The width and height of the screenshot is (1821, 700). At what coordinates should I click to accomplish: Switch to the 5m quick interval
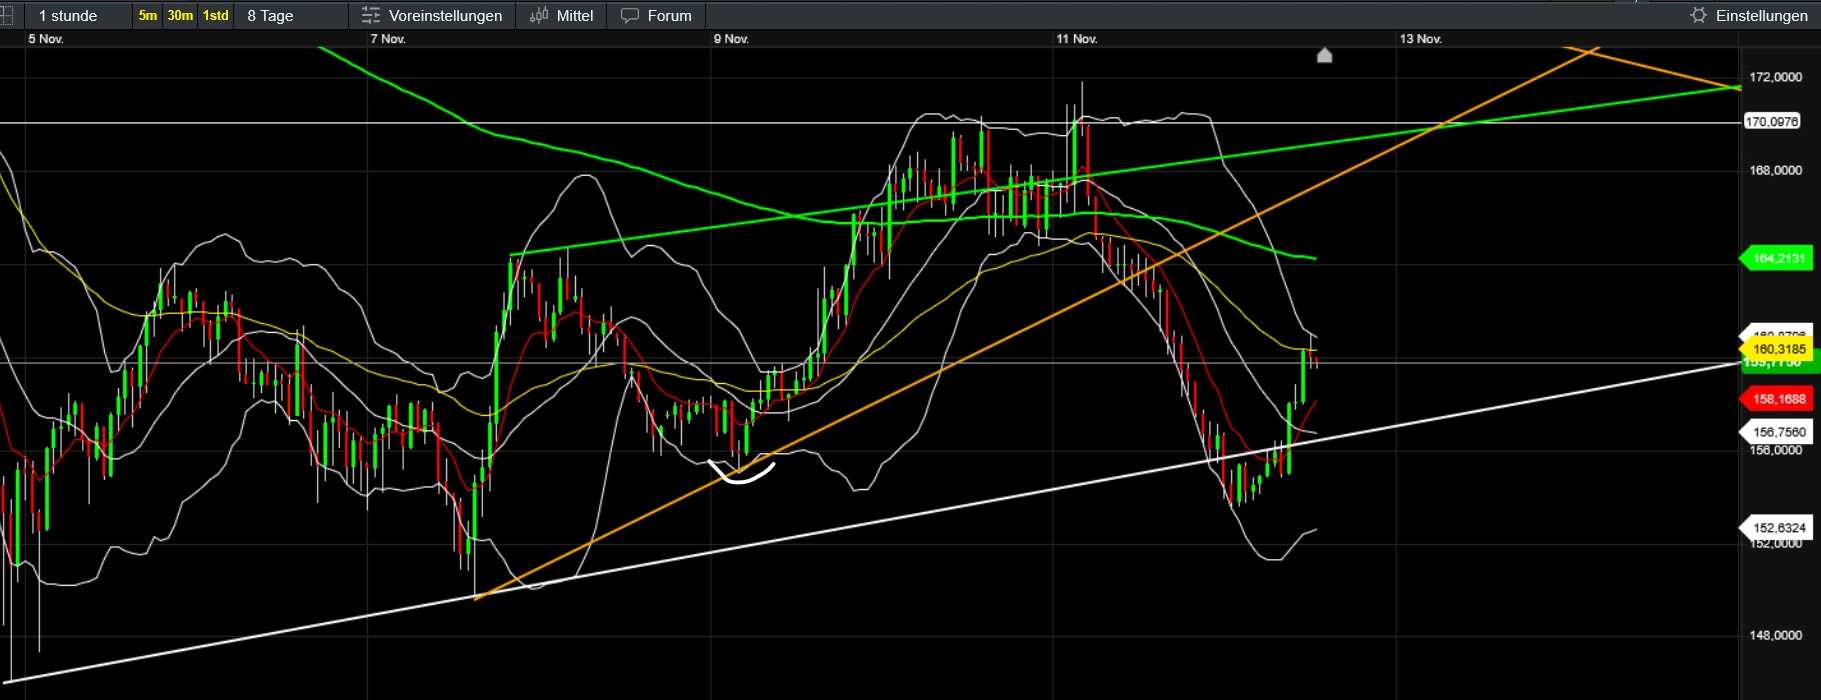pyautogui.click(x=148, y=16)
